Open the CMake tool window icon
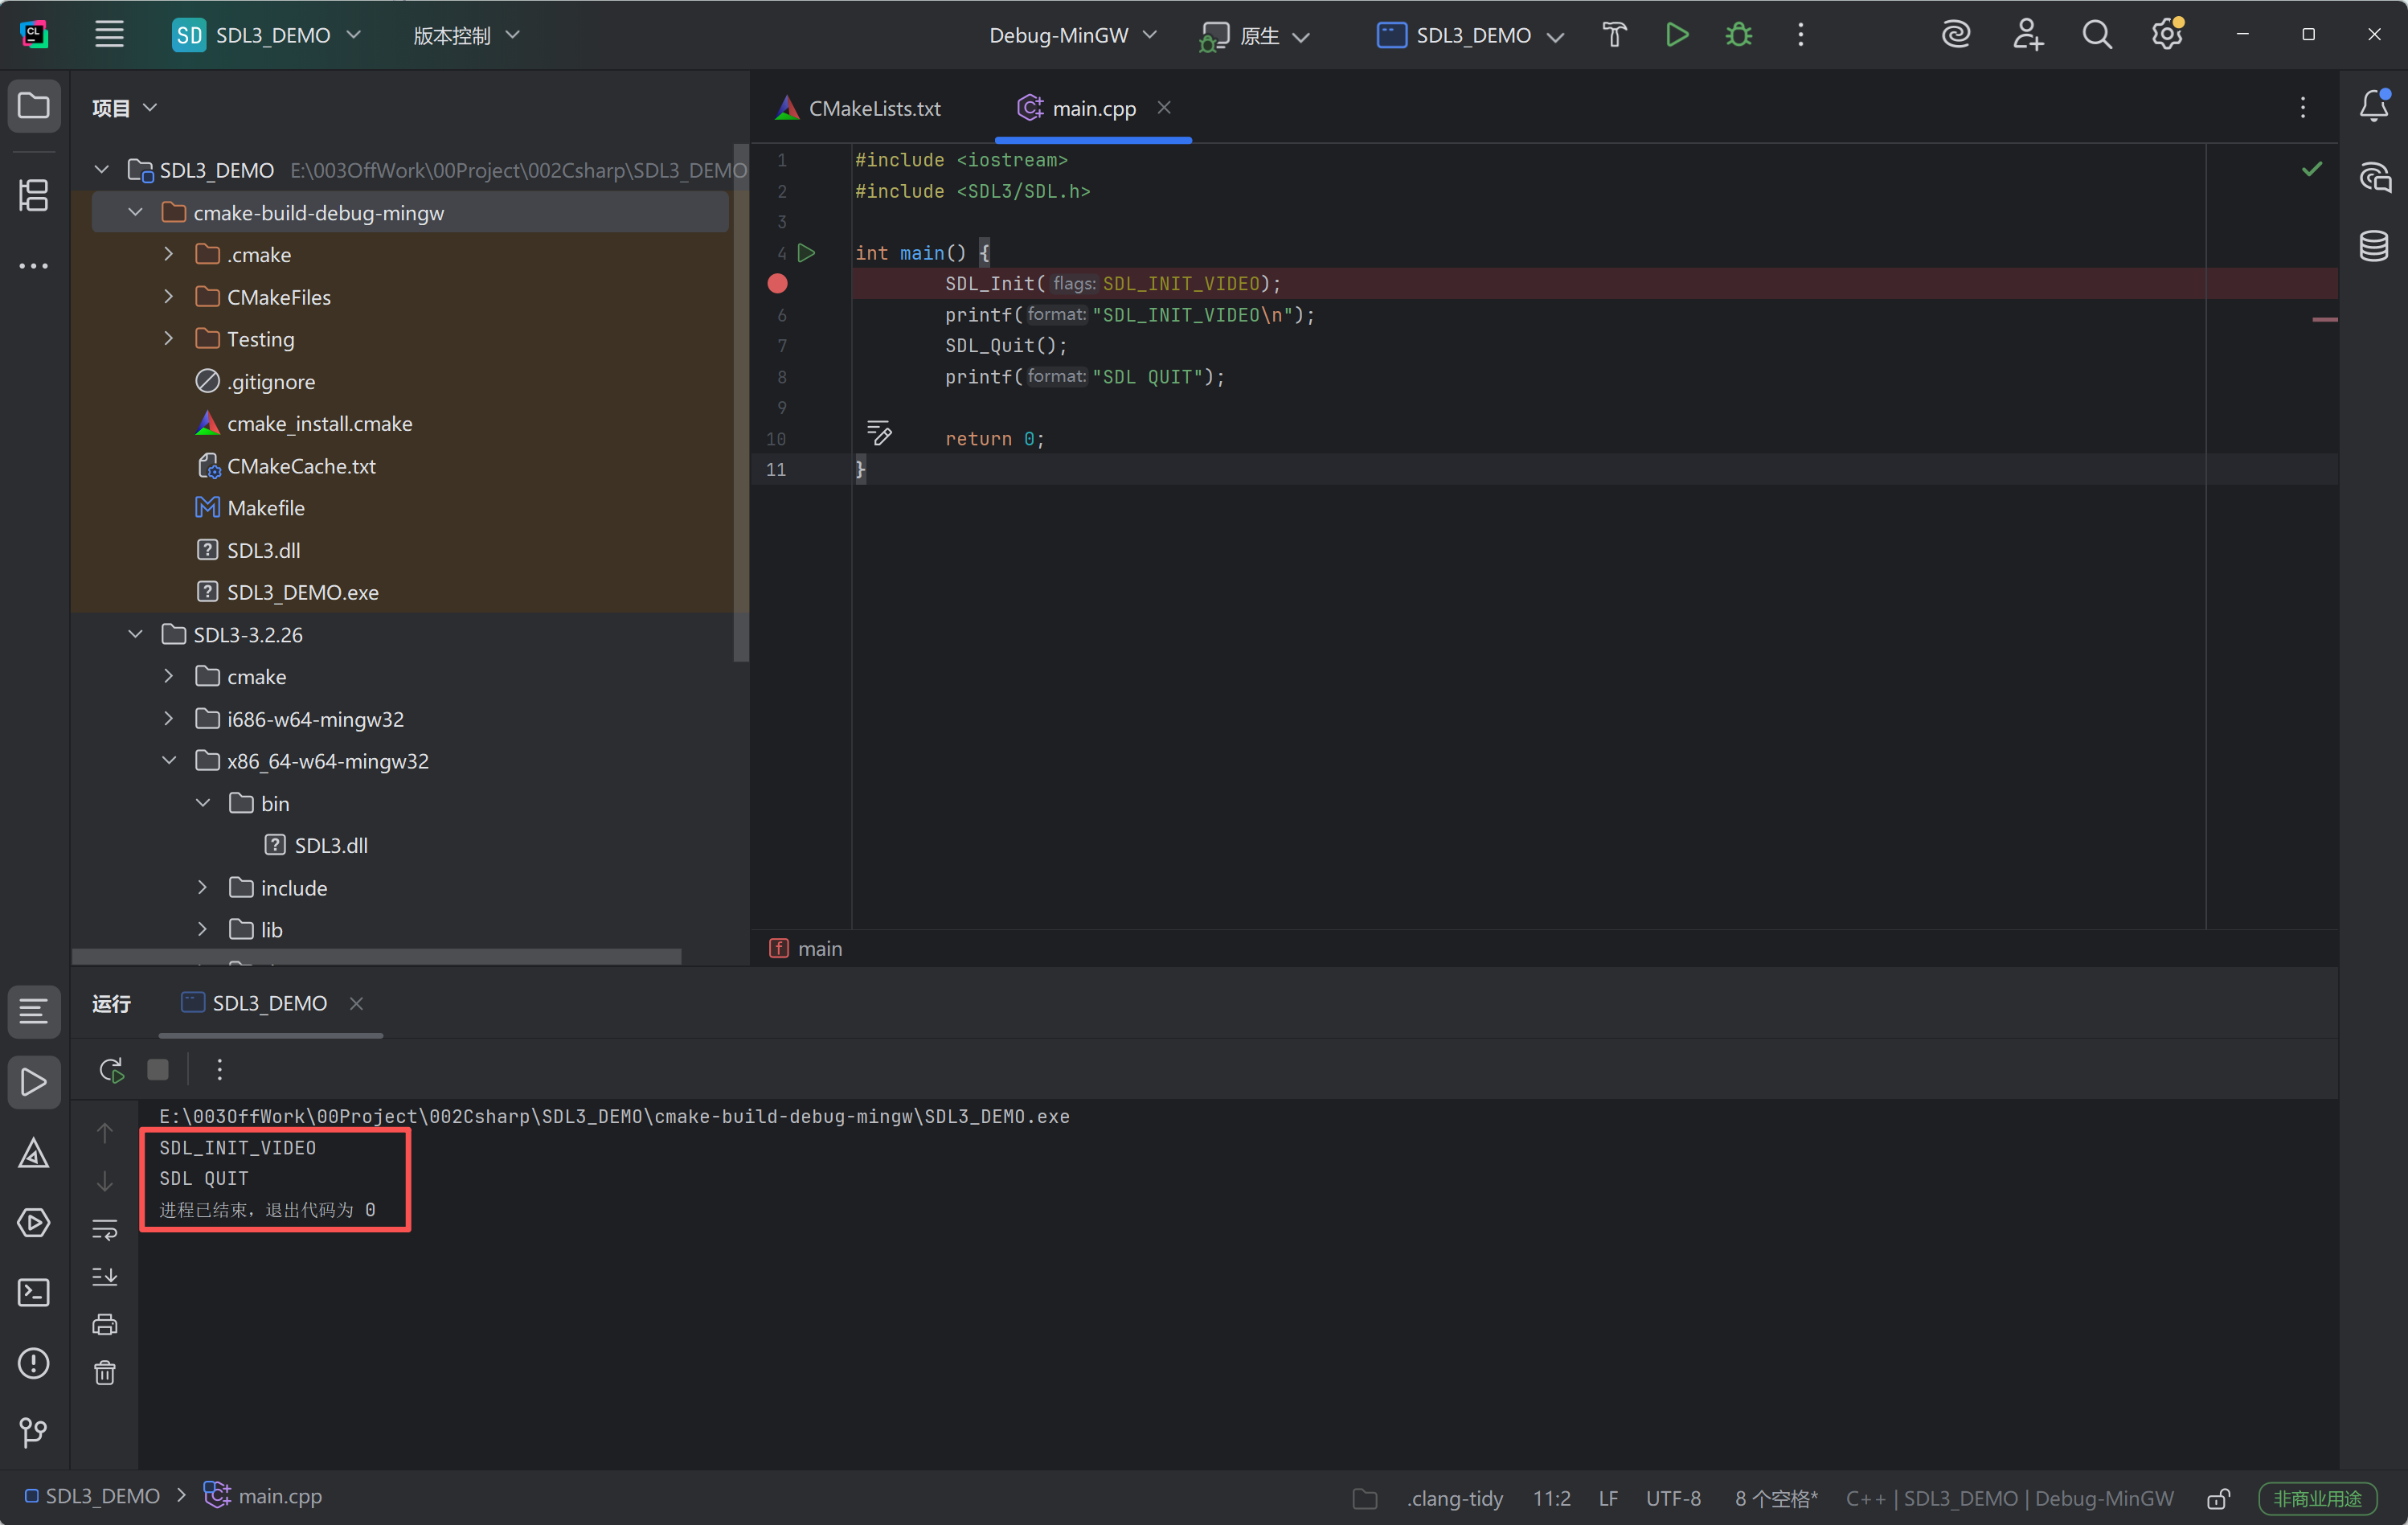The height and width of the screenshot is (1525, 2408). [x=34, y=1153]
